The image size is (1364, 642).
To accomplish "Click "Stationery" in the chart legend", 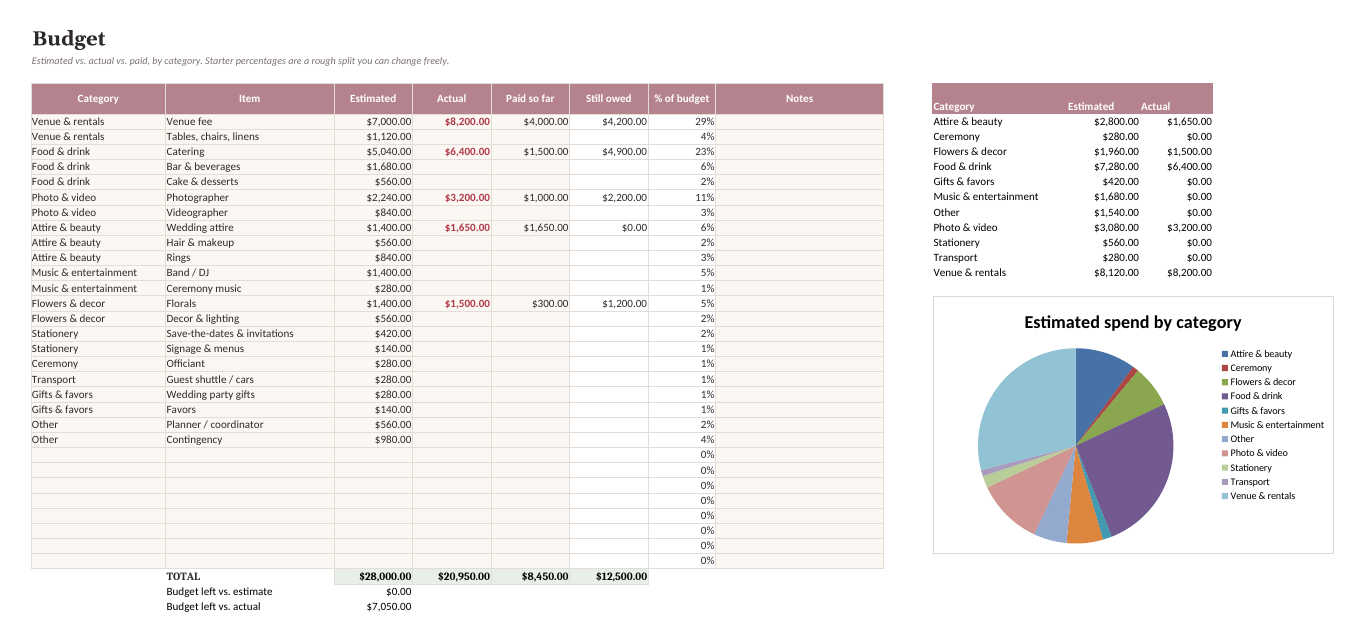I will [x=1251, y=468].
